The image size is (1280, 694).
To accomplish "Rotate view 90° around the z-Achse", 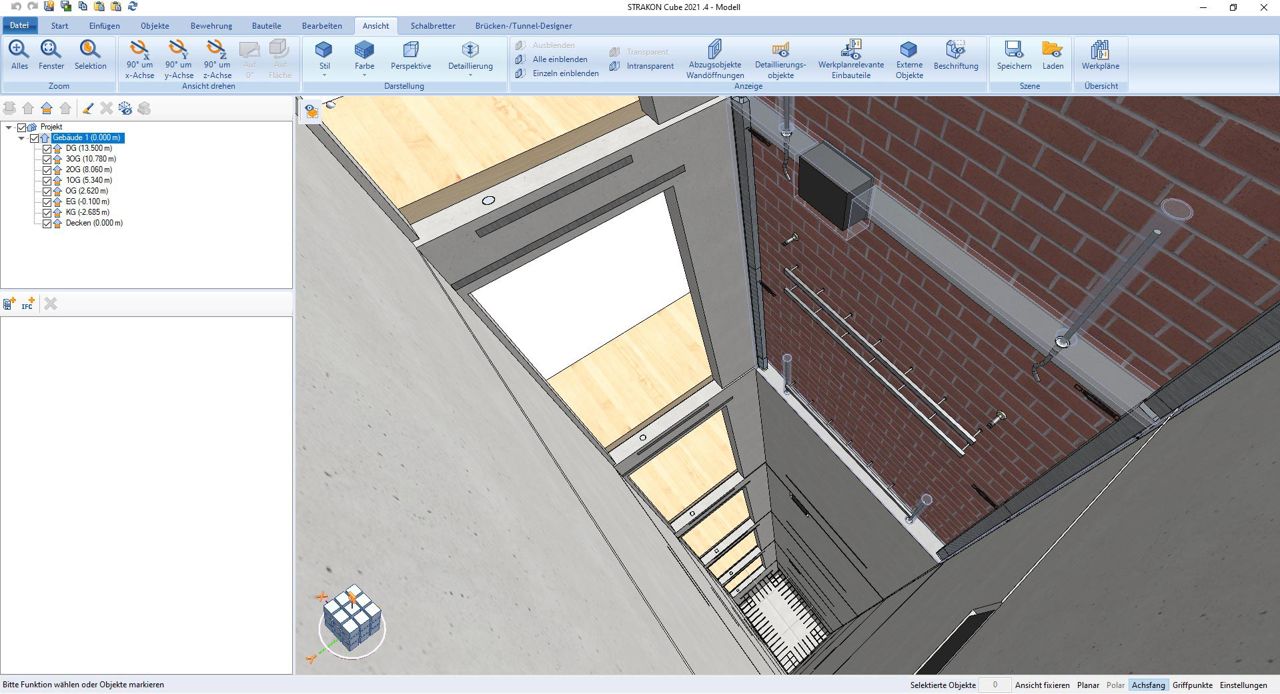I will pos(217,49).
